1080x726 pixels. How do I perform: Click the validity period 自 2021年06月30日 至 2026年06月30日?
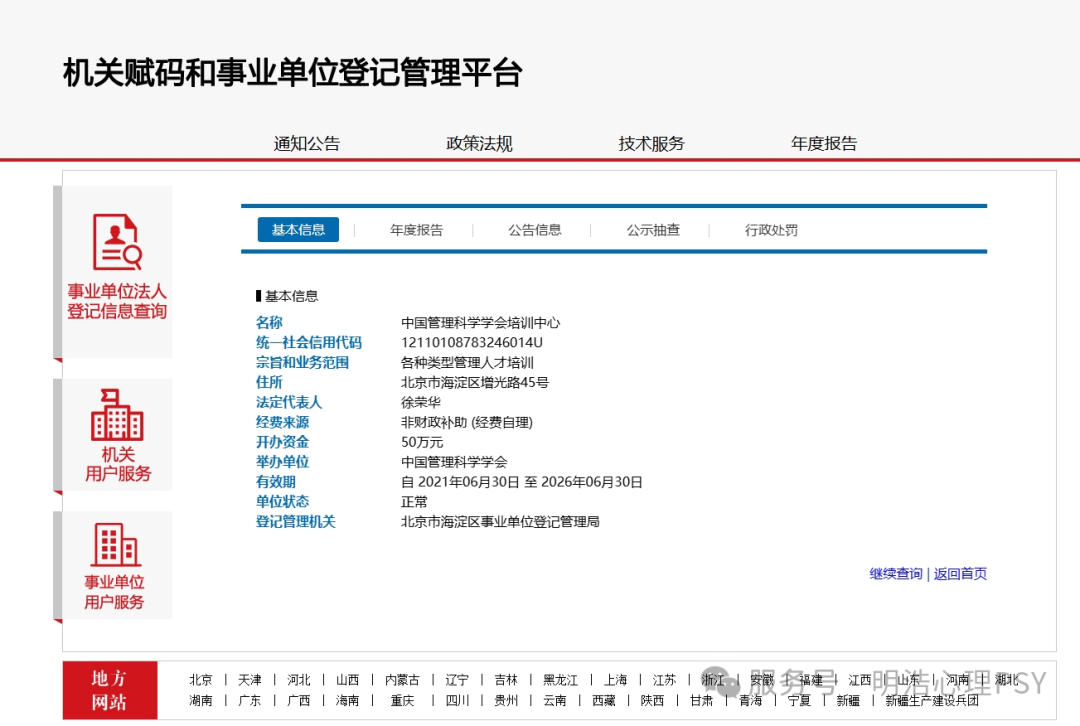(x=521, y=482)
